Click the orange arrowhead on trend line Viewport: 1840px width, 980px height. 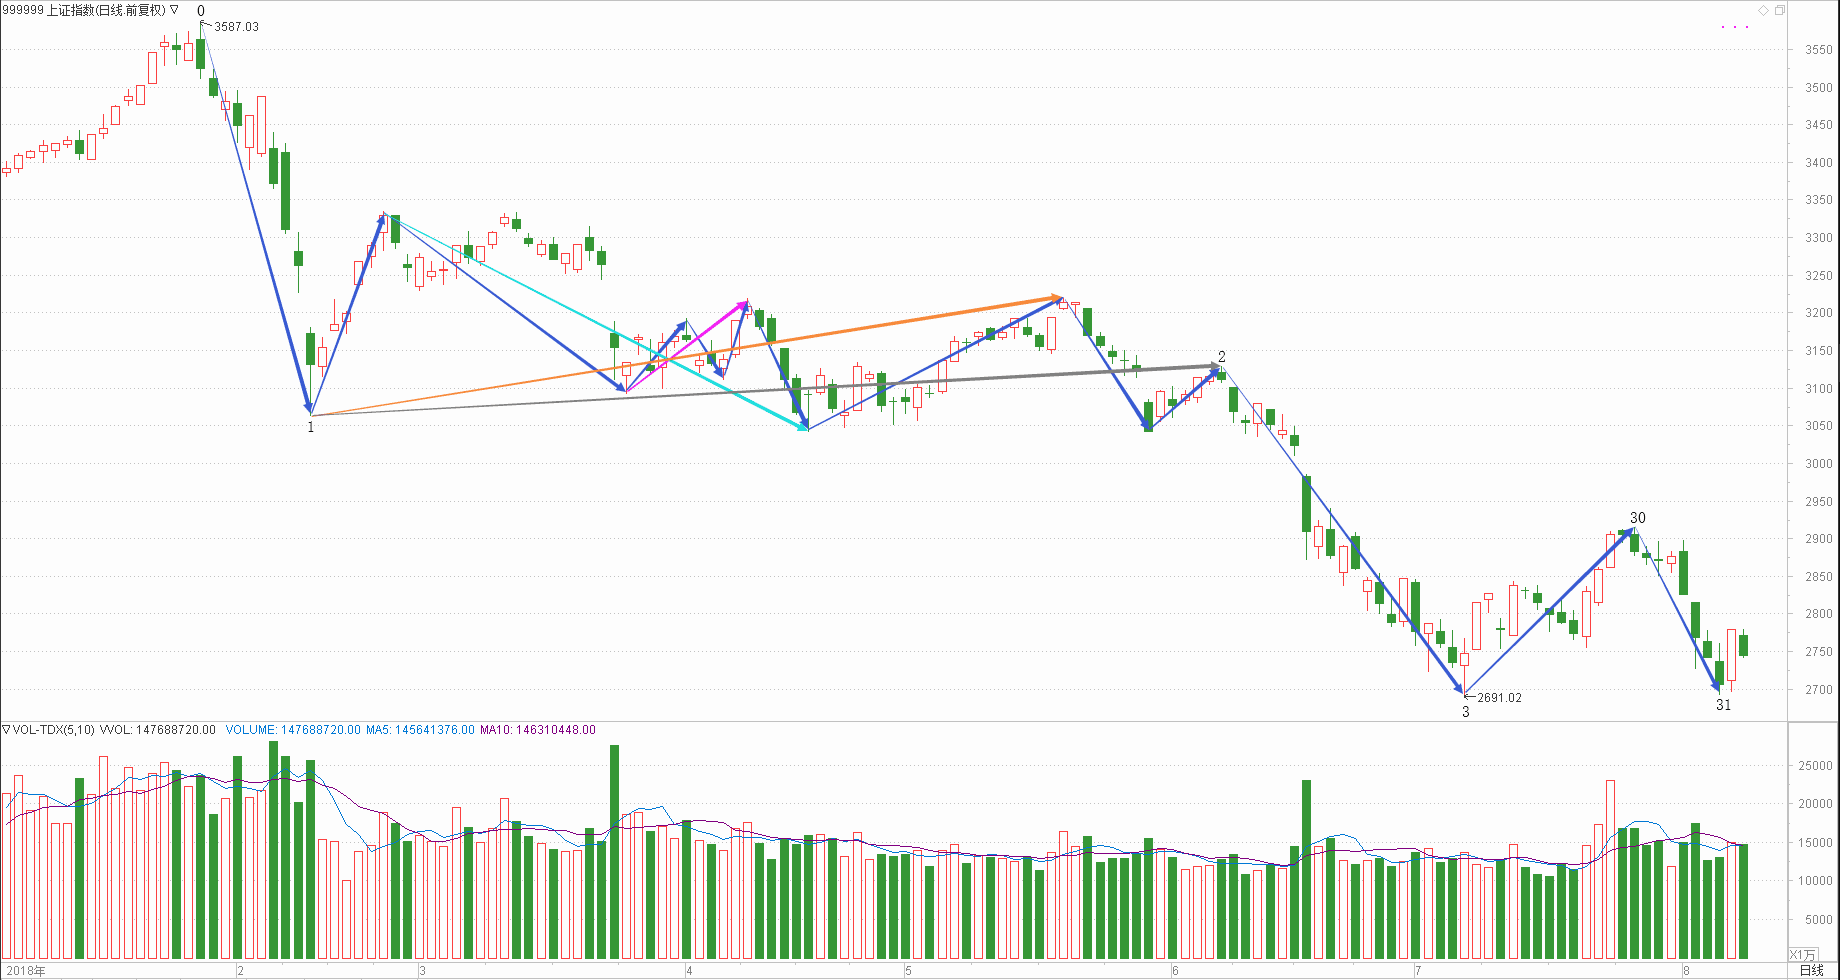(x=1056, y=297)
